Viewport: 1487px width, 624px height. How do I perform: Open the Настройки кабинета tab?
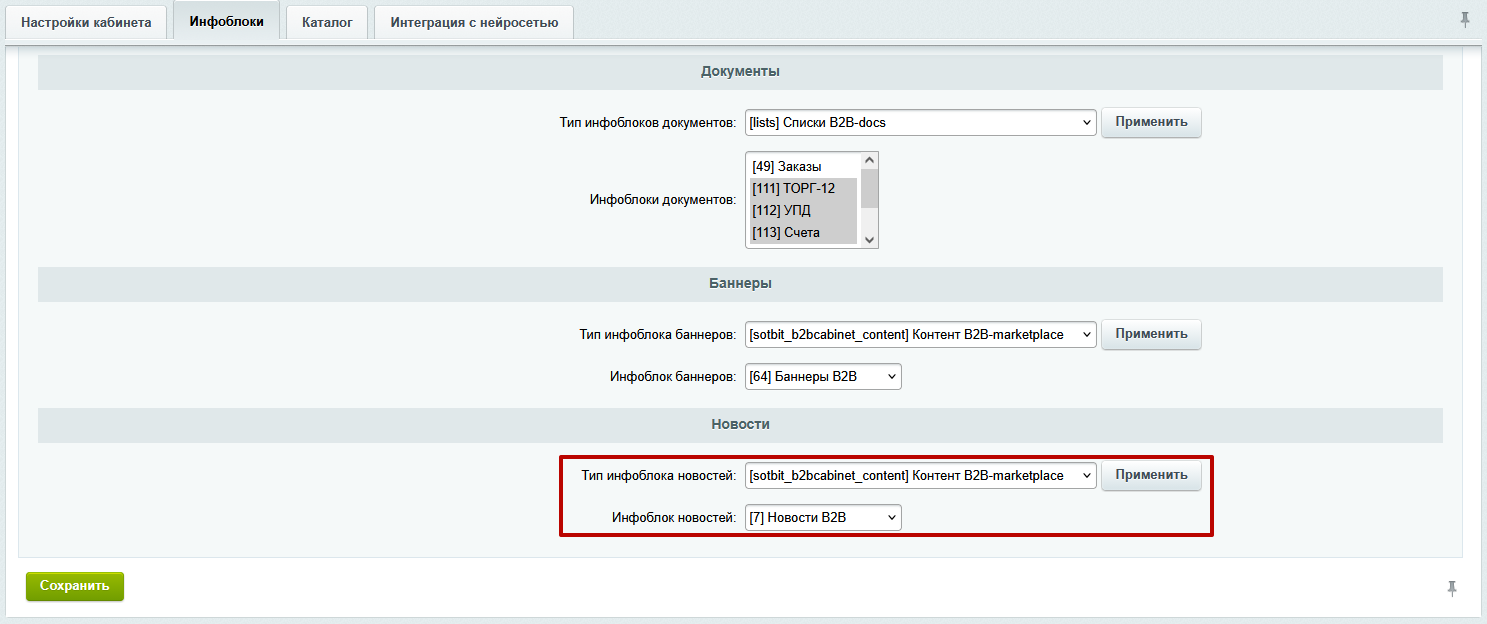pos(86,22)
